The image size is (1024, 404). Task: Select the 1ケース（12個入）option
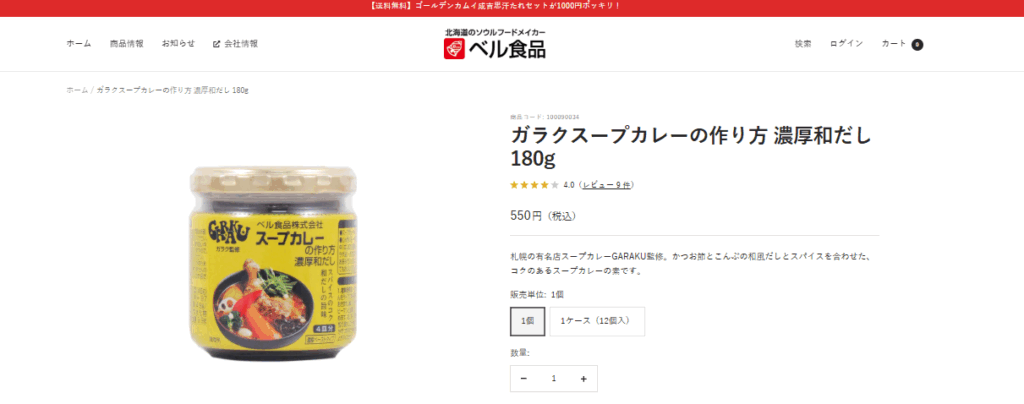(x=597, y=321)
